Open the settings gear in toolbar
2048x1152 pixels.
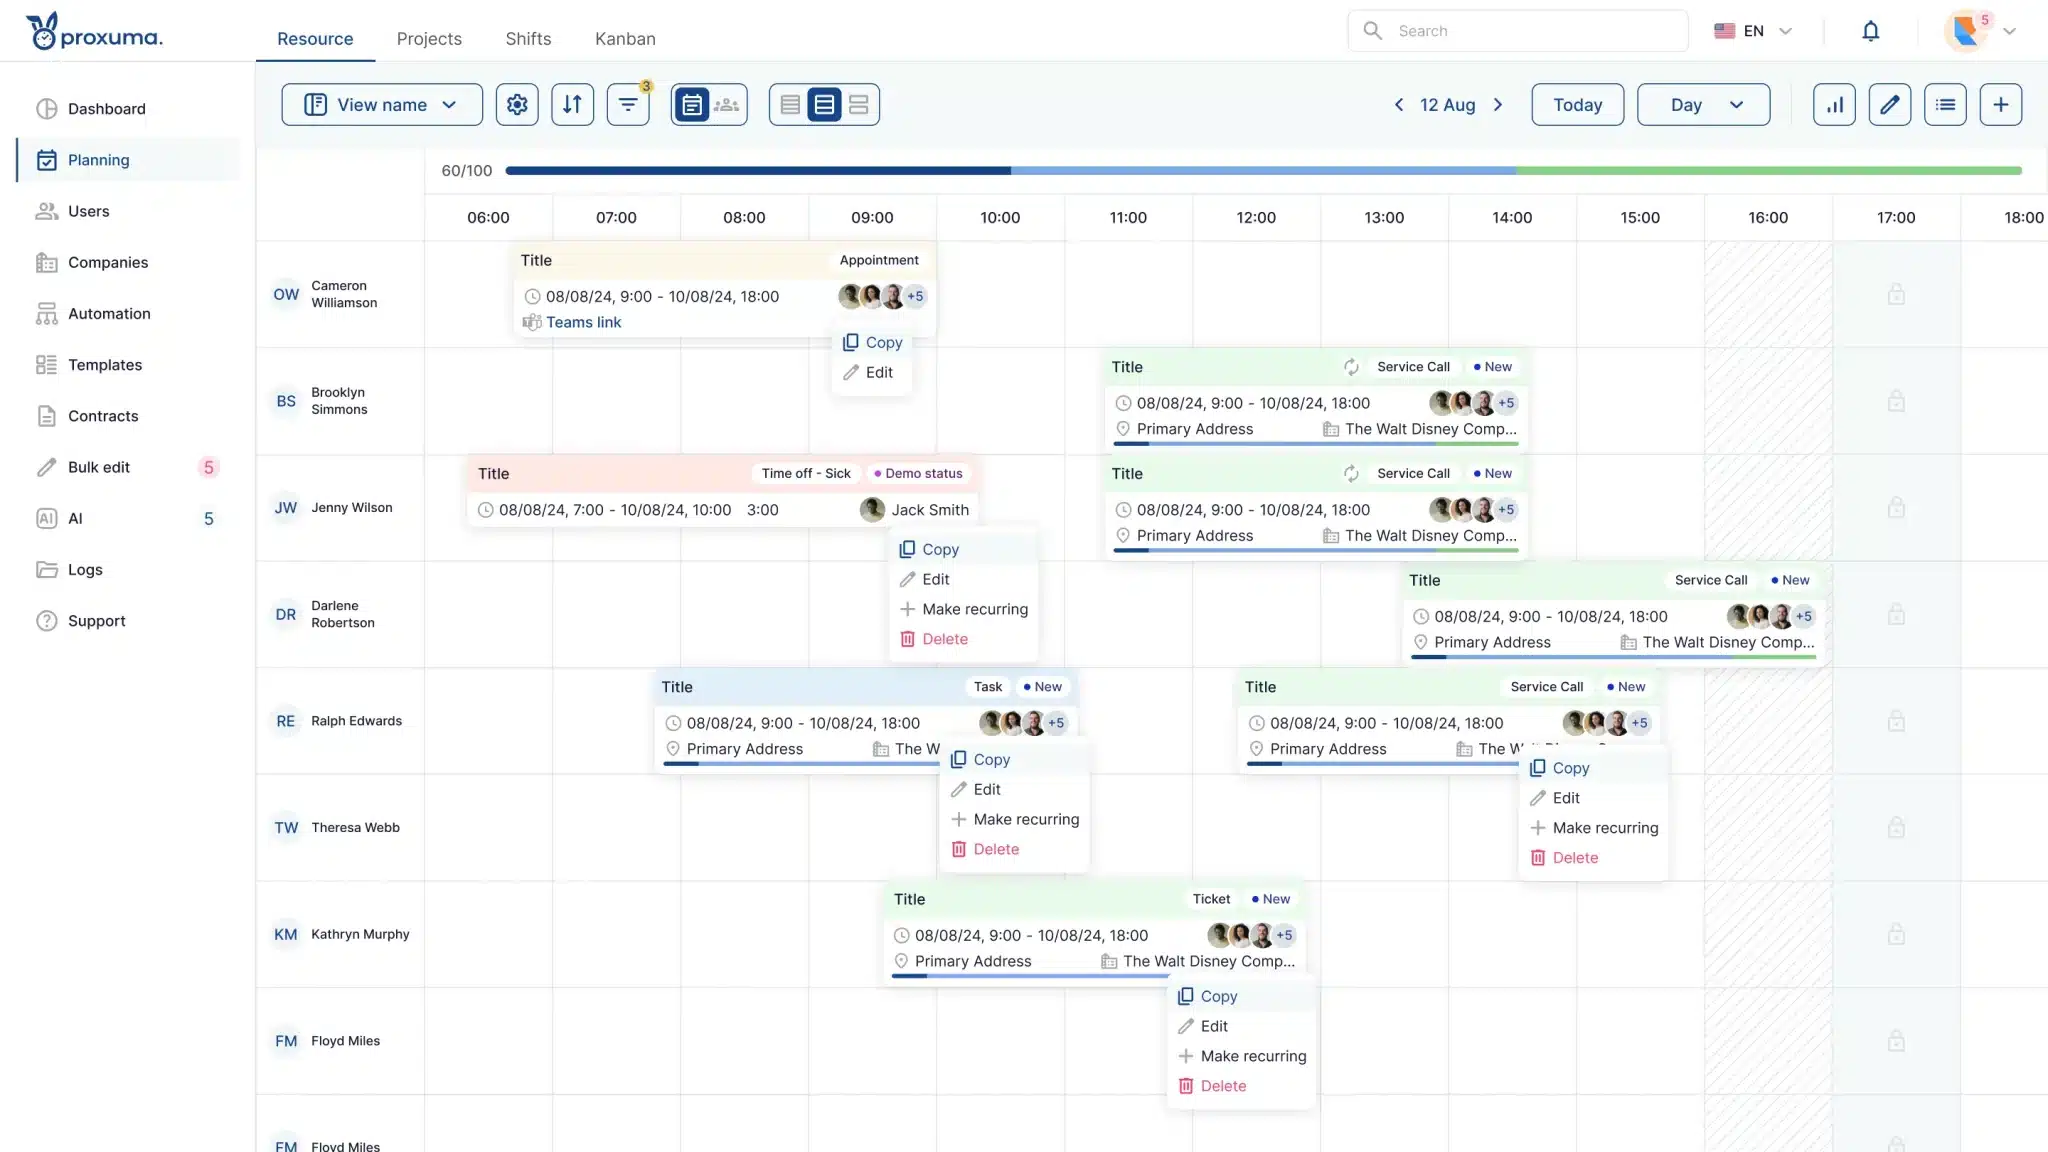coord(517,105)
